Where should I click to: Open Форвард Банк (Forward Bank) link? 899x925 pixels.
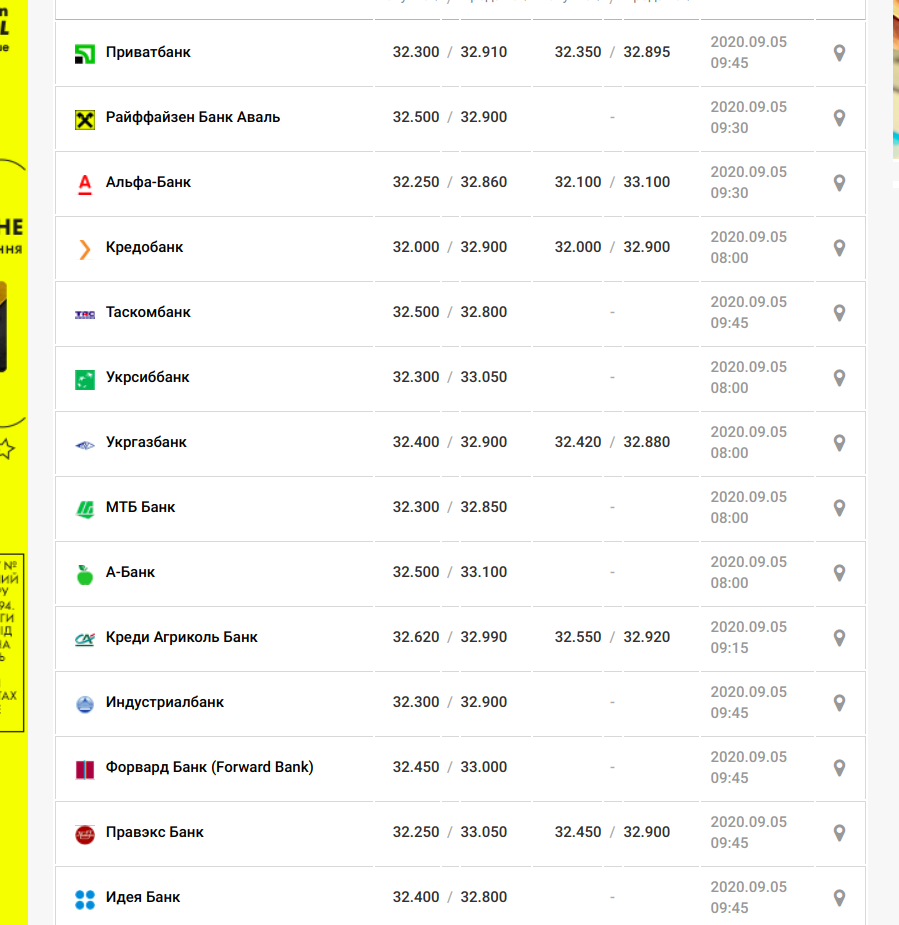coord(209,767)
